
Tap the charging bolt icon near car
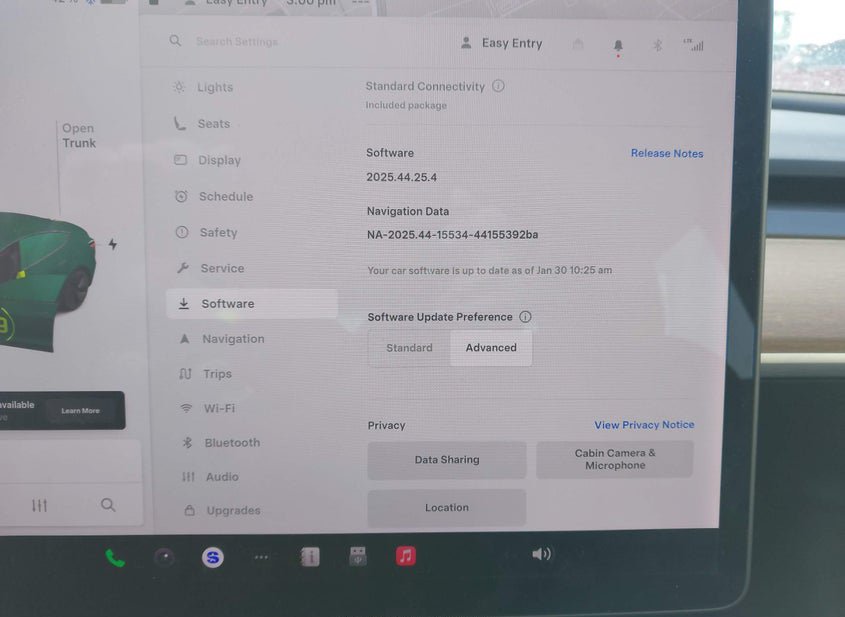(113, 244)
